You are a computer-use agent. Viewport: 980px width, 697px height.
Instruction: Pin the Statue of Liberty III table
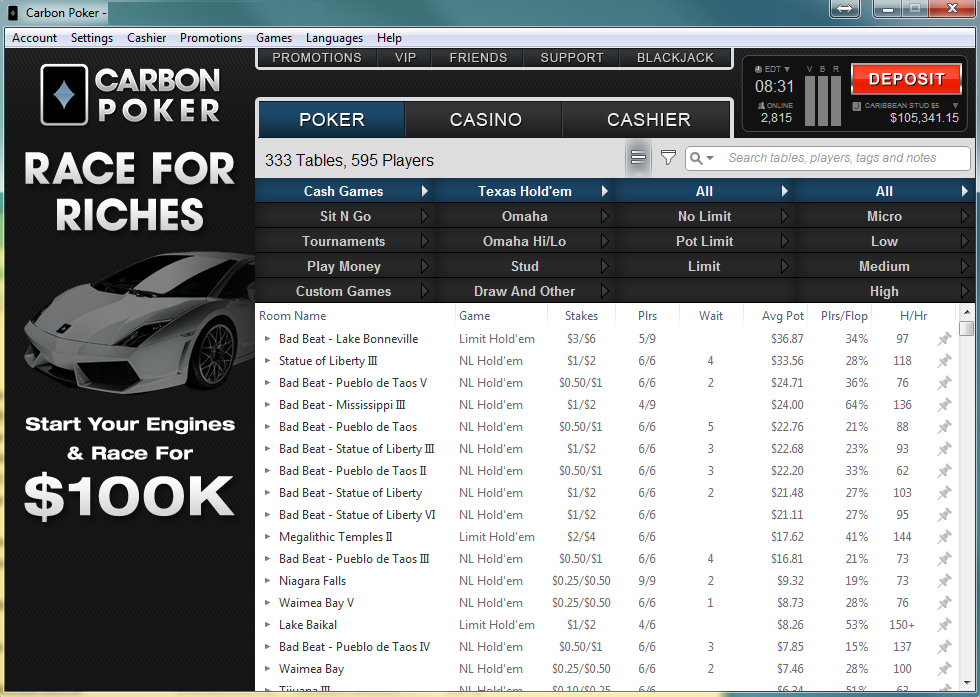tap(944, 361)
